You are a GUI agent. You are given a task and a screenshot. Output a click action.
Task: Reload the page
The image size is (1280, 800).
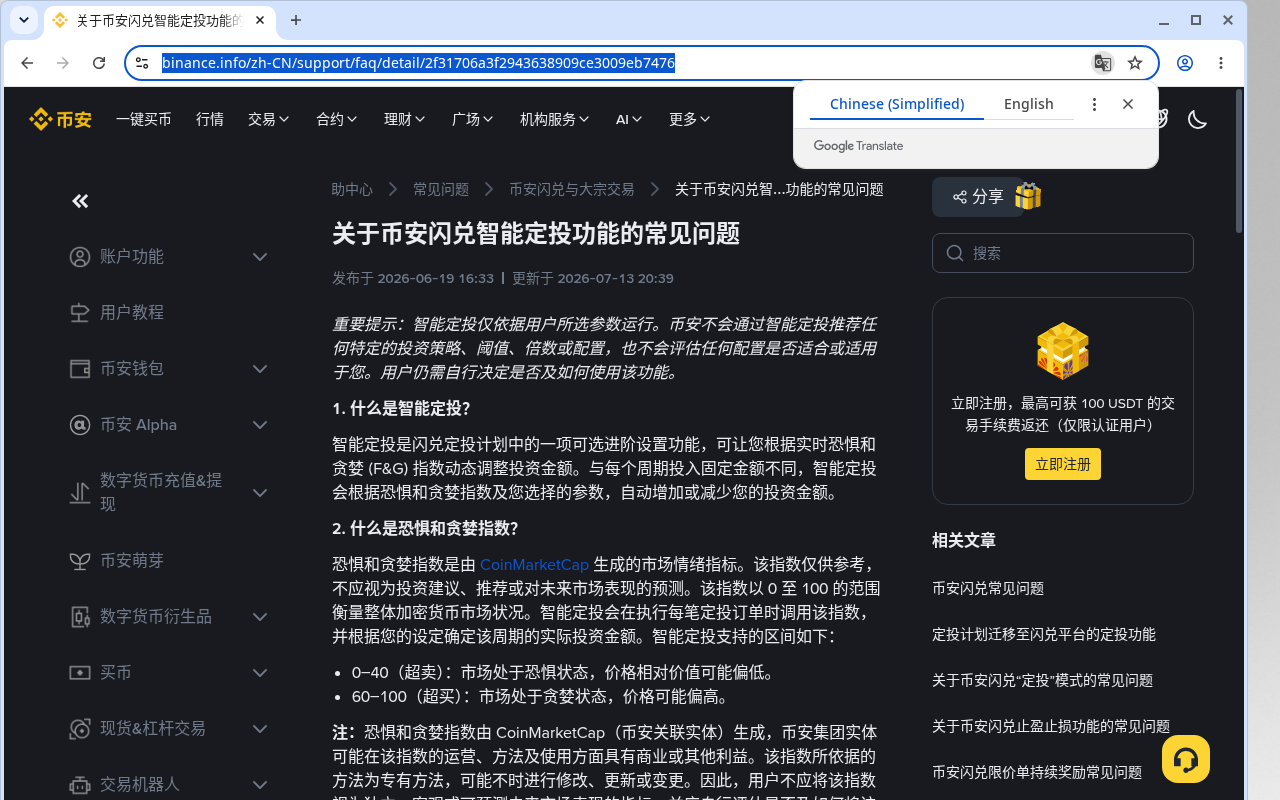[x=99, y=63]
